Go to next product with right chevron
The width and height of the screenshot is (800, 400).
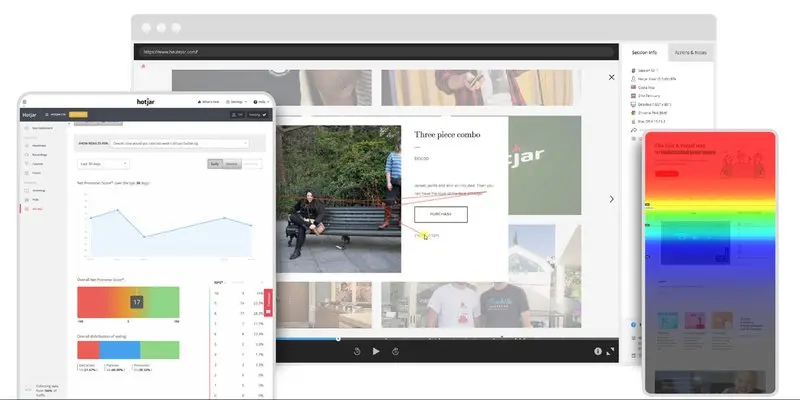pyautogui.click(x=611, y=199)
